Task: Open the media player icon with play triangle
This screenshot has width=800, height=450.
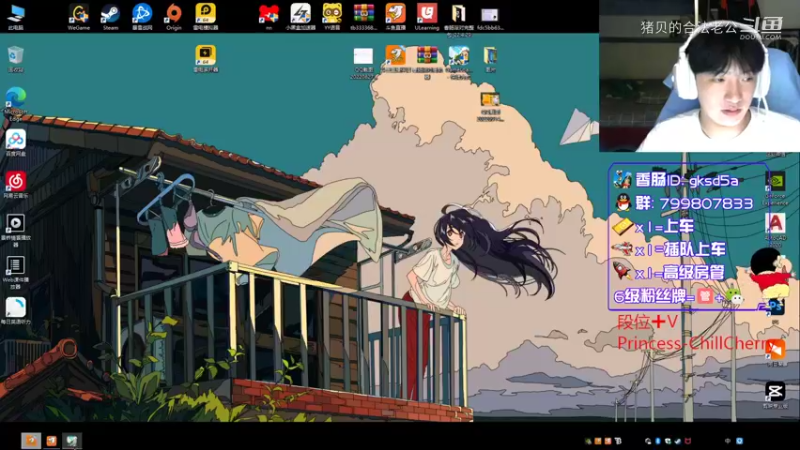Action: (x=16, y=230)
